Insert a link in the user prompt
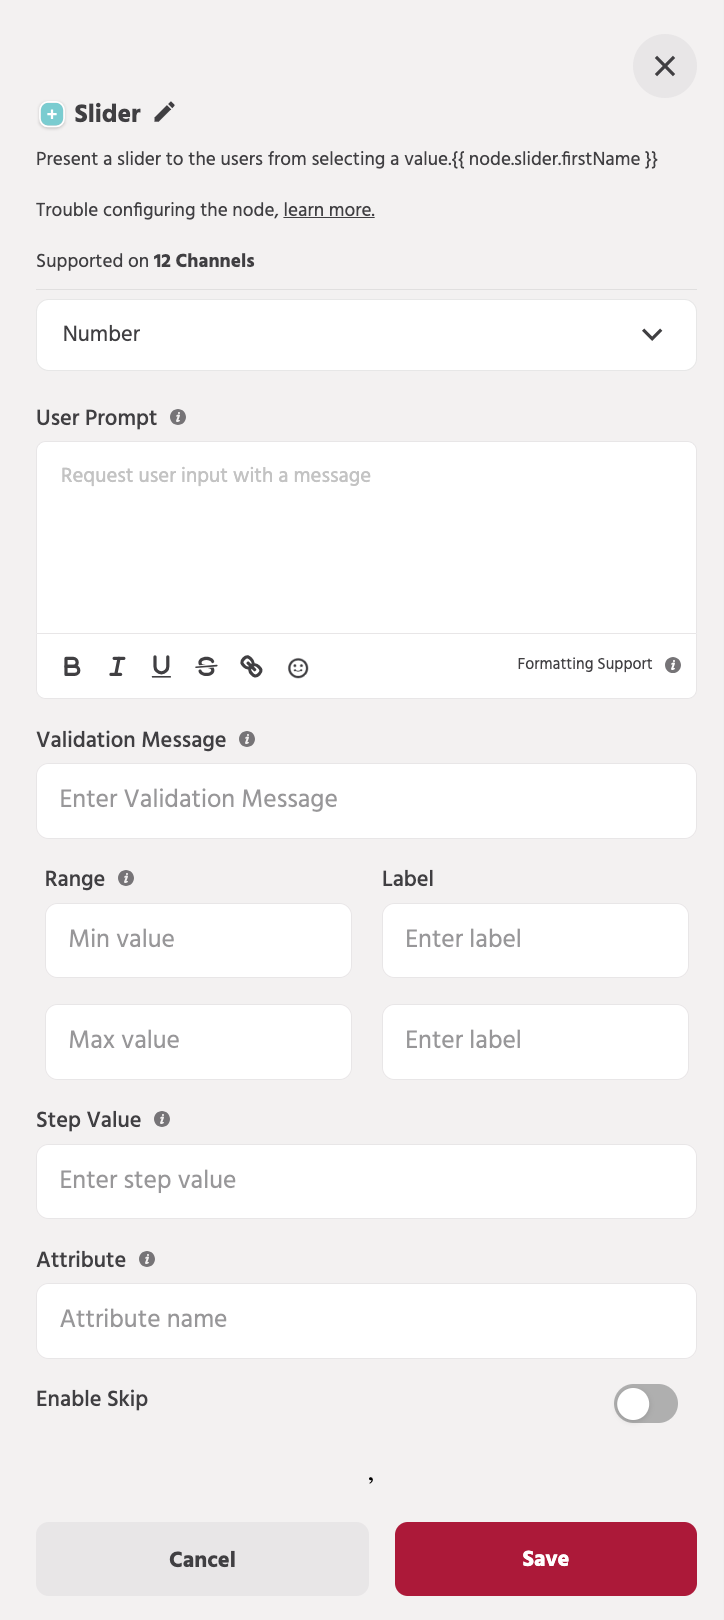Viewport: 724px width, 1620px height. tap(251, 666)
